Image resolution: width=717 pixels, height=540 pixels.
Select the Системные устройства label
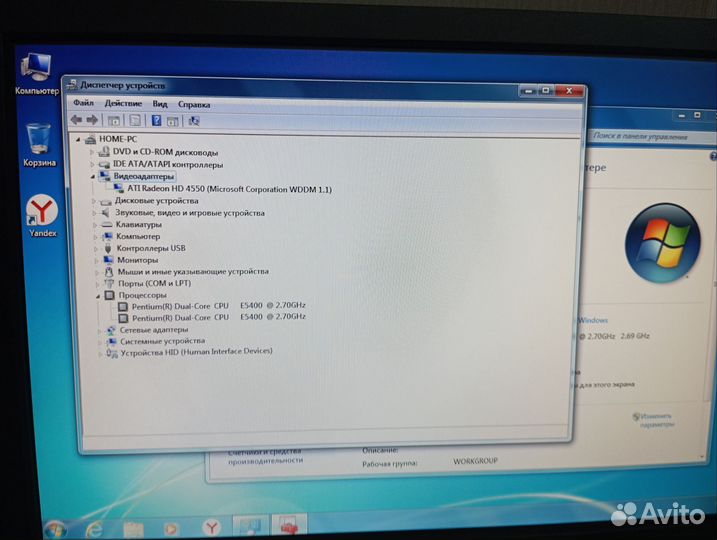(x=162, y=341)
